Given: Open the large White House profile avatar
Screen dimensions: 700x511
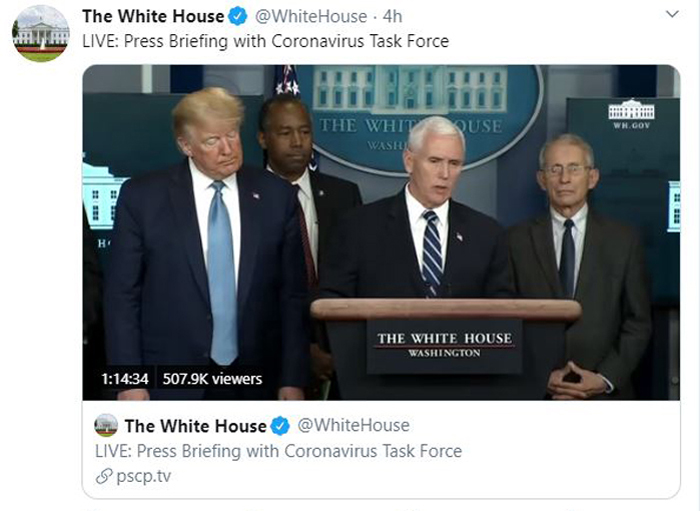Looking at the screenshot, I should coord(41,33).
